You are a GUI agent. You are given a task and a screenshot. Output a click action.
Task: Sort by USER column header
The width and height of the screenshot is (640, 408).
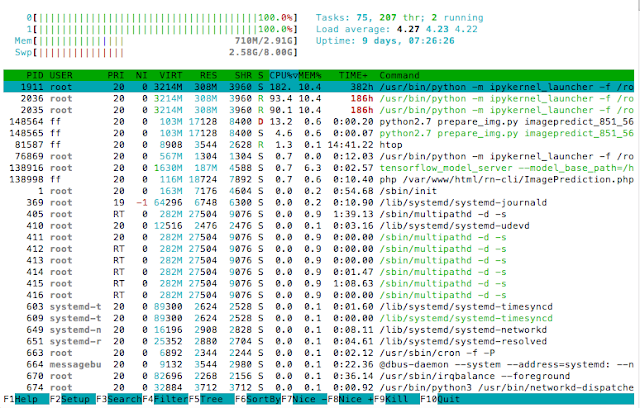click(61, 75)
